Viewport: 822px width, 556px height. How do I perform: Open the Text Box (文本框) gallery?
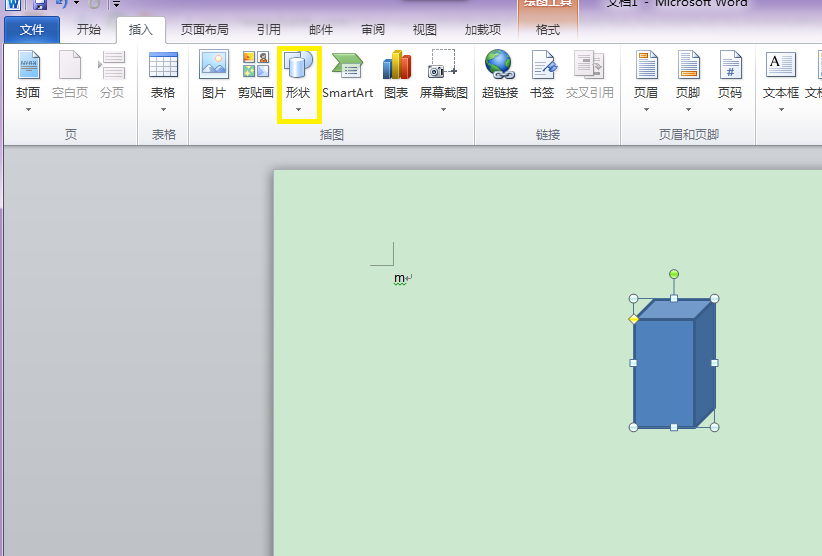[781, 82]
